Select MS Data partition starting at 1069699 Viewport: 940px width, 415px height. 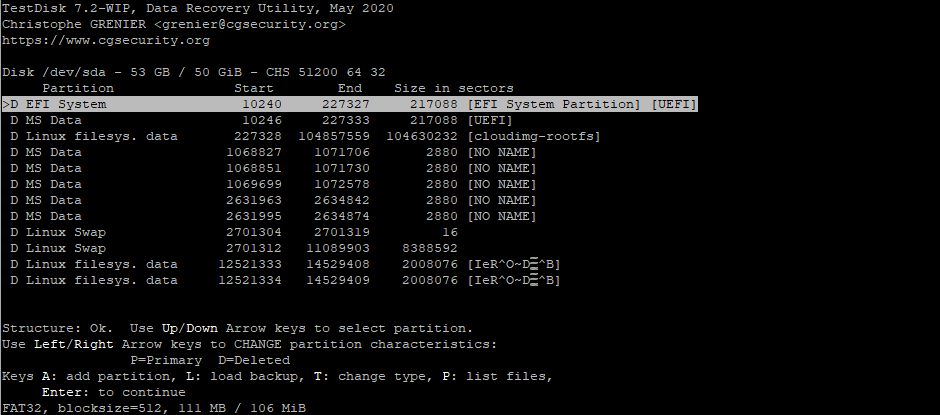(273, 184)
